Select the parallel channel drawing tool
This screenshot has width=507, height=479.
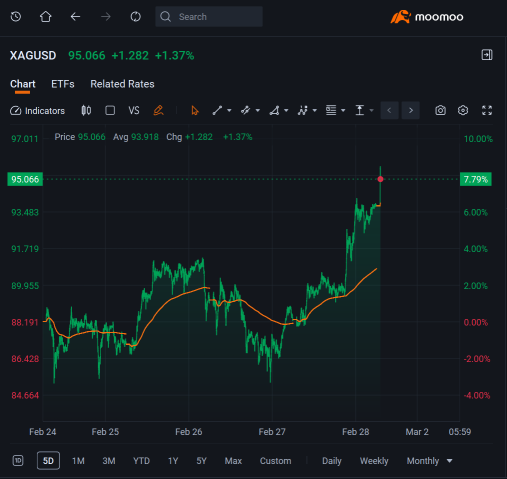[246, 110]
